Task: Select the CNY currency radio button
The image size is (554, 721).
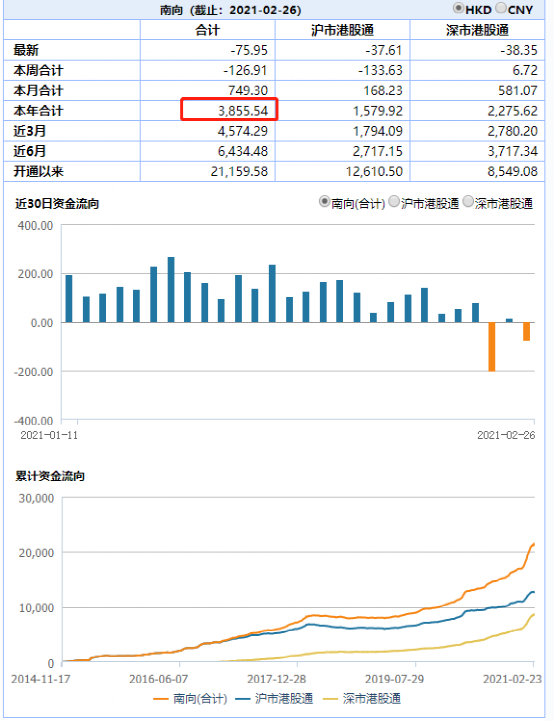Action: pos(501,8)
